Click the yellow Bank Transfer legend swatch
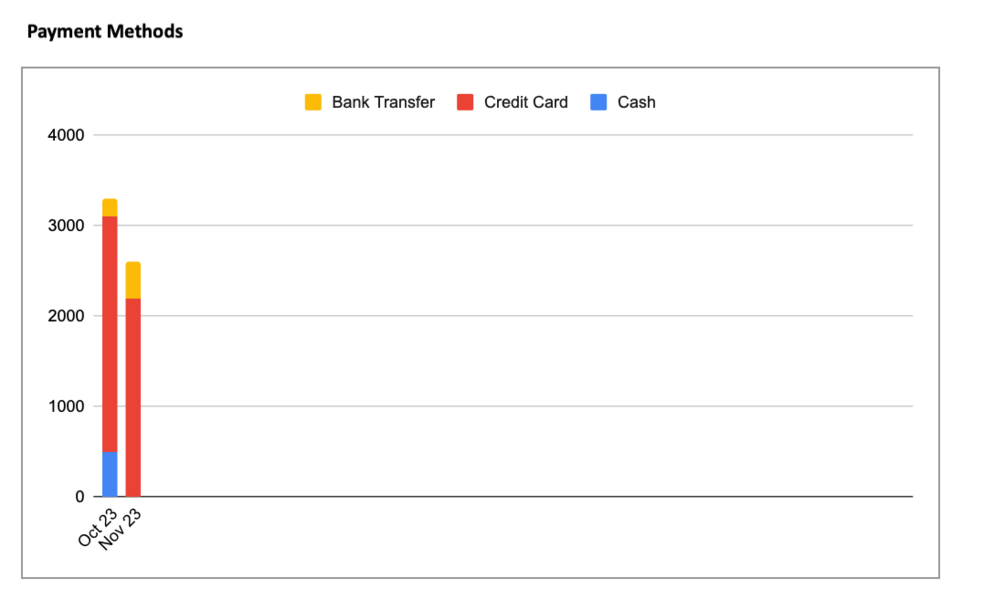The height and width of the screenshot is (610, 1005). [x=313, y=102]
